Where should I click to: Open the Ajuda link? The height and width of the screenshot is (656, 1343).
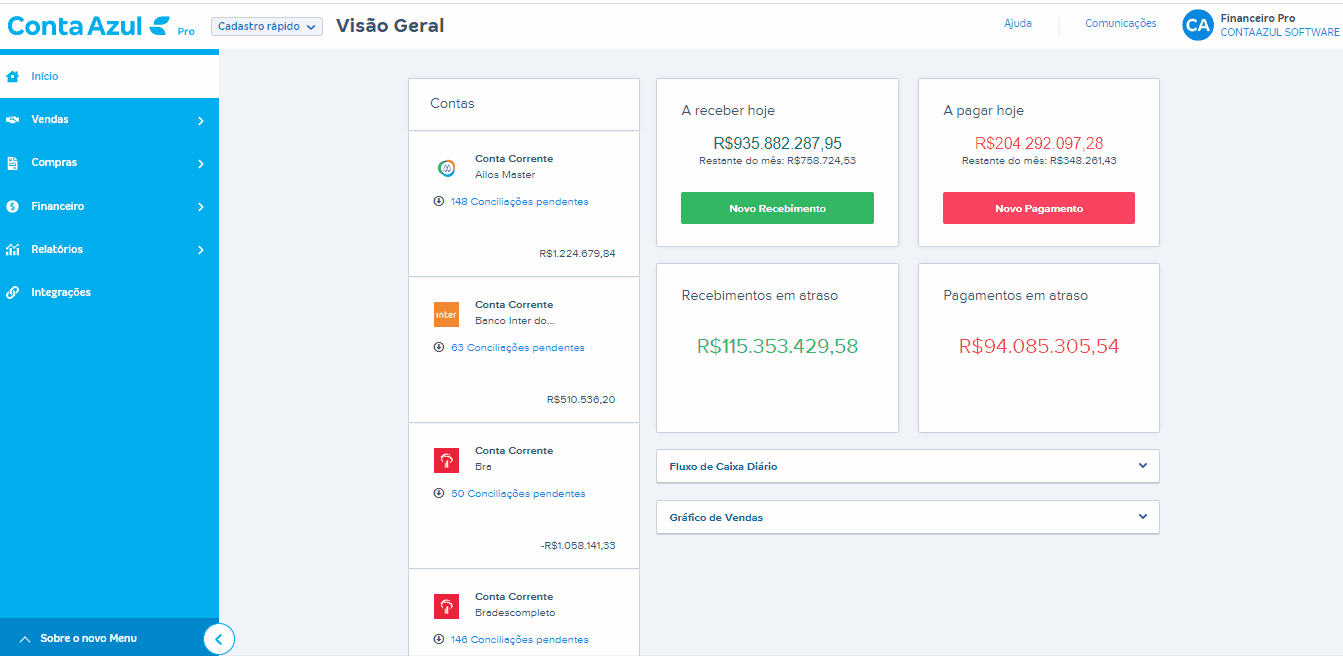1018,23
